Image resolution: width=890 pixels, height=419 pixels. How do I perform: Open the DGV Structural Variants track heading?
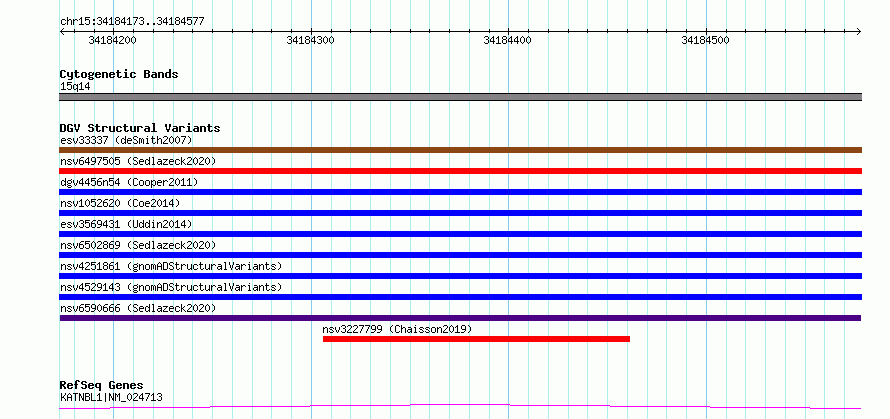[x=140, y=128]
